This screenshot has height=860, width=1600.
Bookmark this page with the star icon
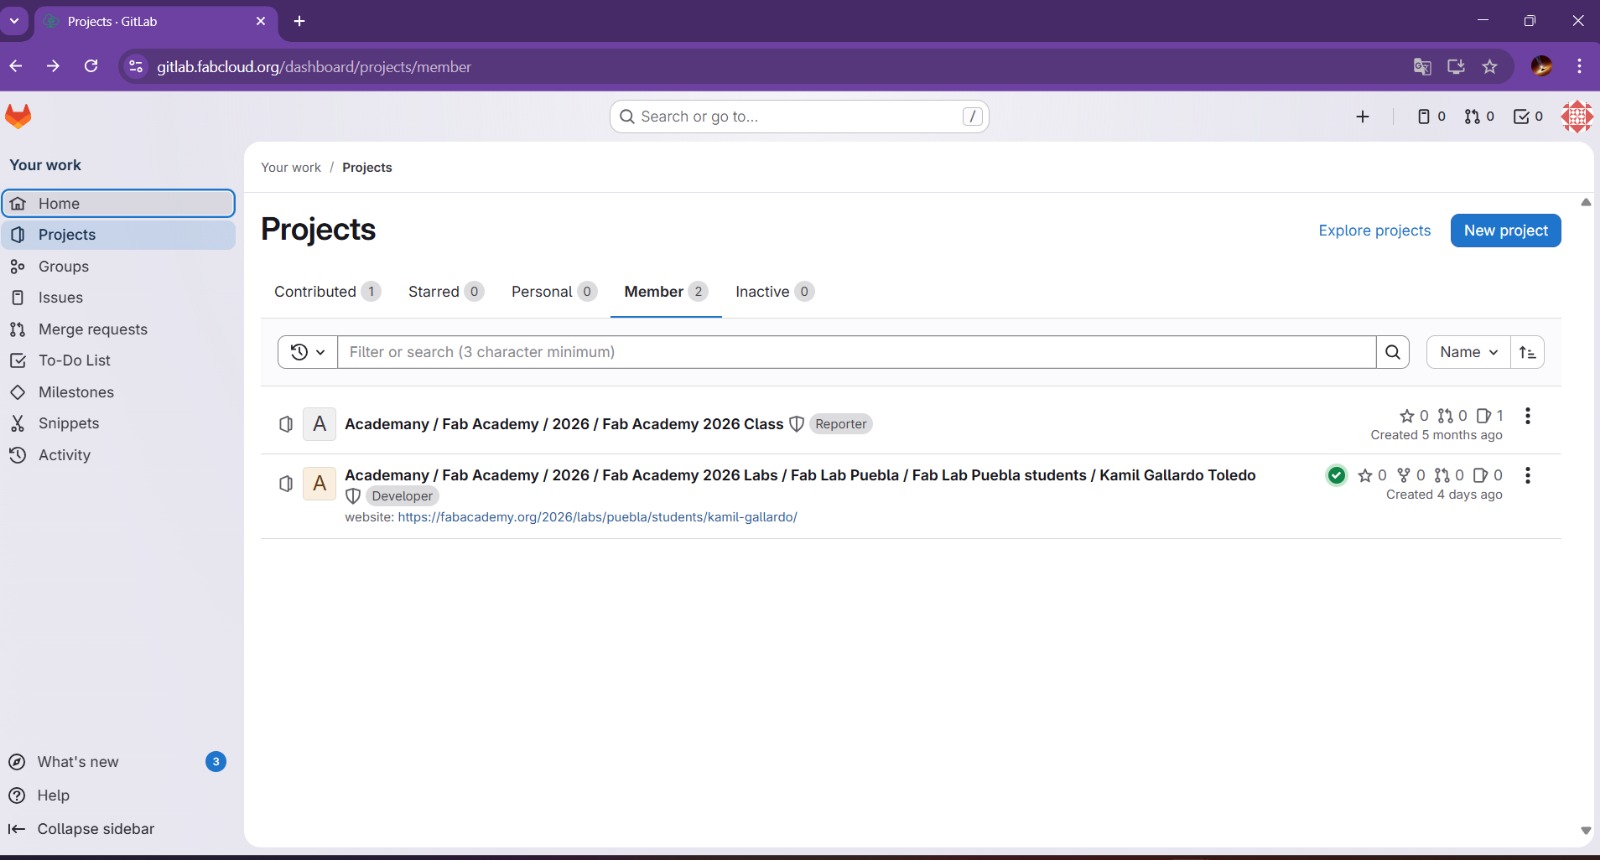[1490, 67]
